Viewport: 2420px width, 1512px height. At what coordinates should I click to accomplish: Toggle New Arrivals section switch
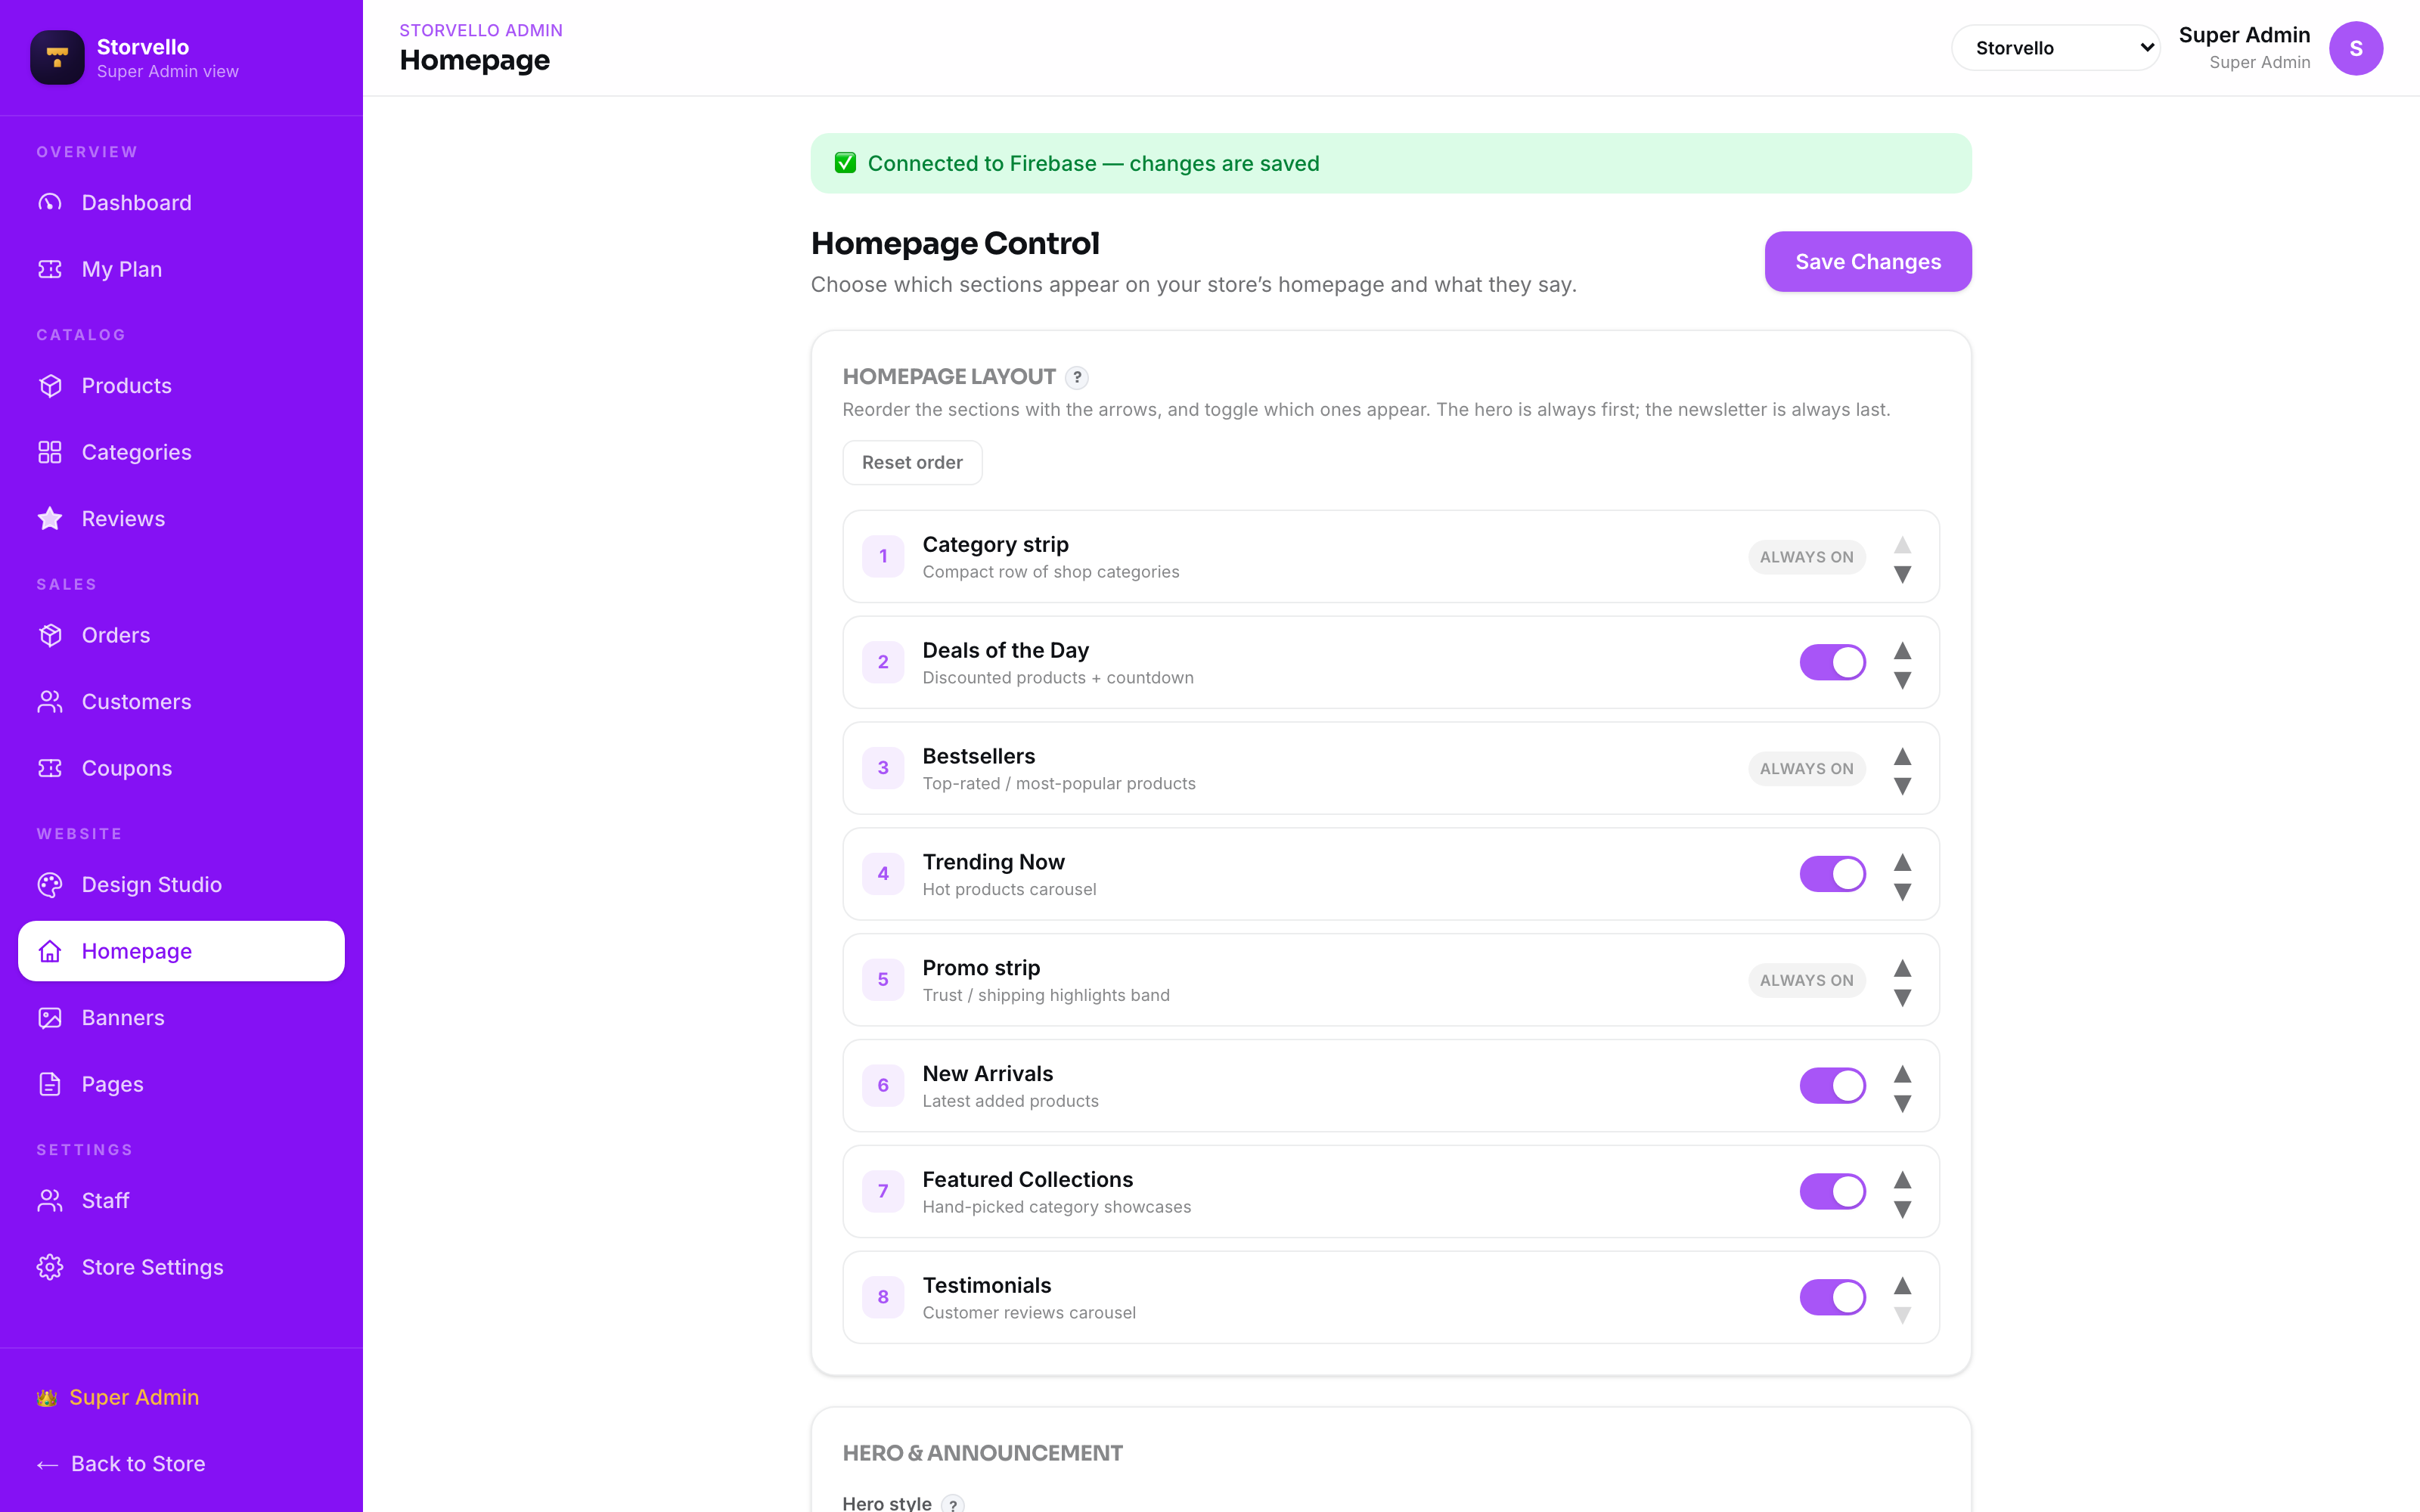pyautogui.click(x=1832, y=1086)
